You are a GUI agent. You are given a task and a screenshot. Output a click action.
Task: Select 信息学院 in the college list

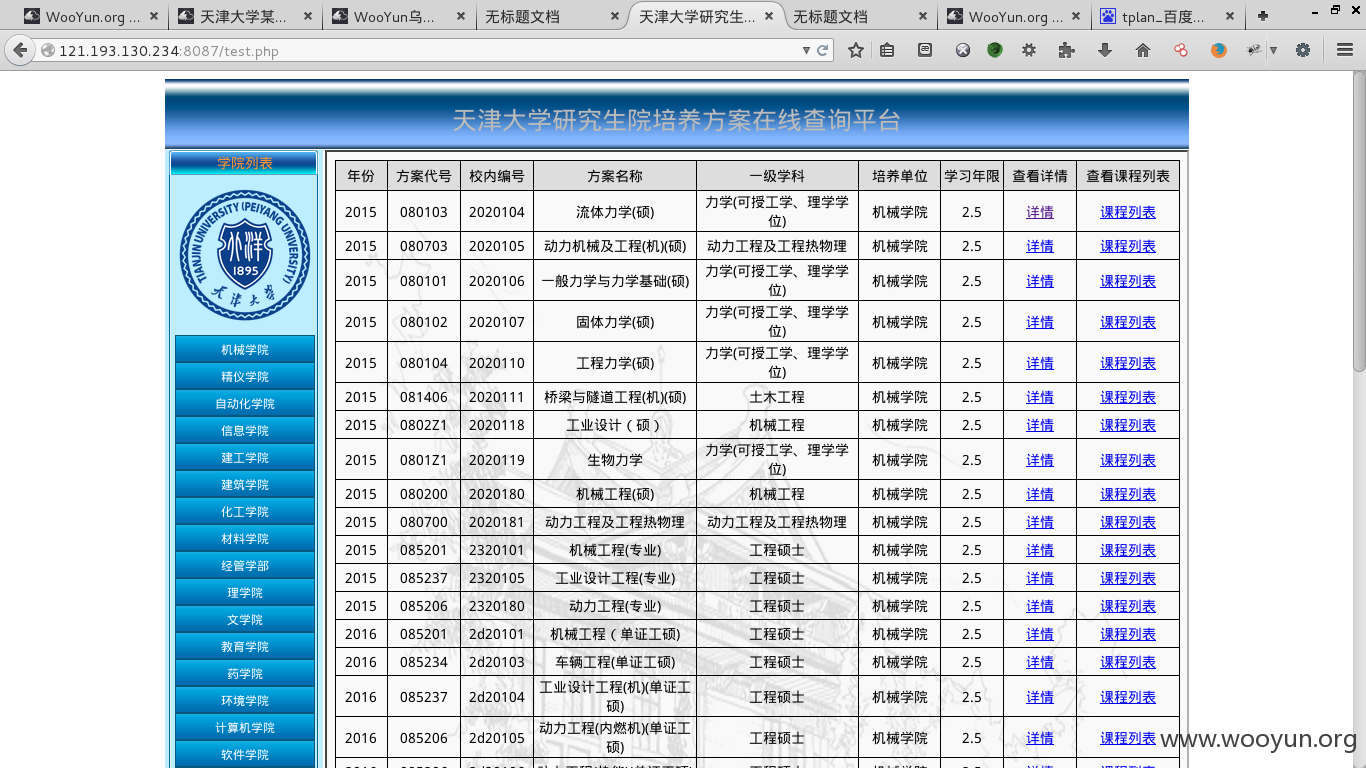[245, 431]
